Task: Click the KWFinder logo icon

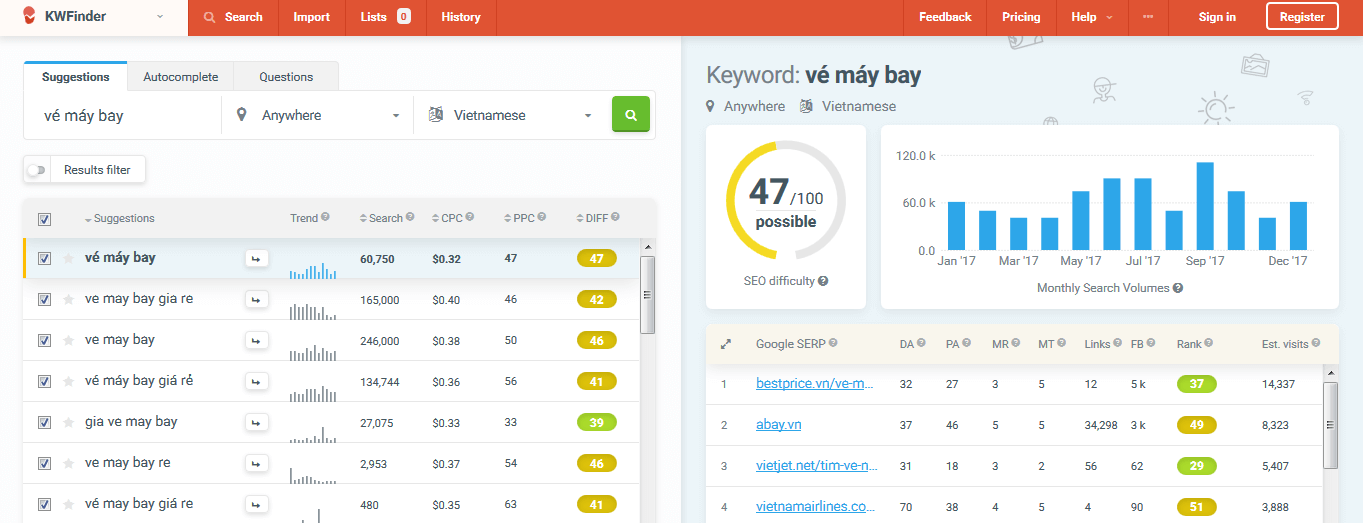Action: tap(29, 16)
